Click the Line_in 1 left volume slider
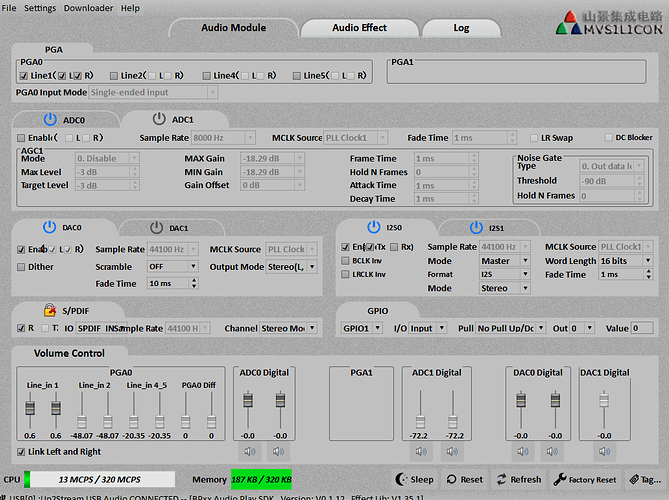This screenshot has height=500, width=669. pyautogui.click(x=30, y=408)
